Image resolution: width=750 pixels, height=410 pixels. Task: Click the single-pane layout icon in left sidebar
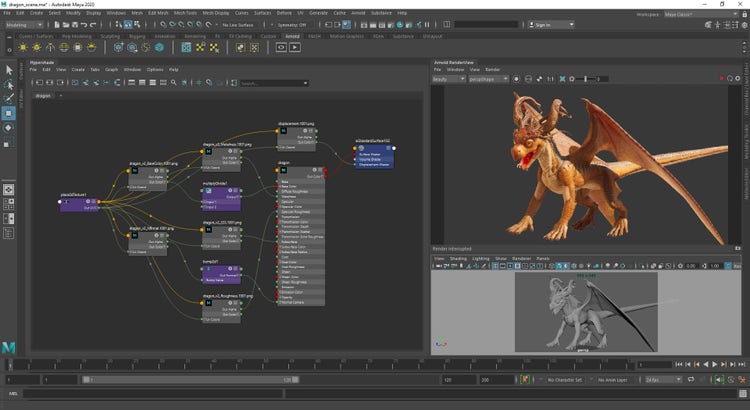click(9, 188)
